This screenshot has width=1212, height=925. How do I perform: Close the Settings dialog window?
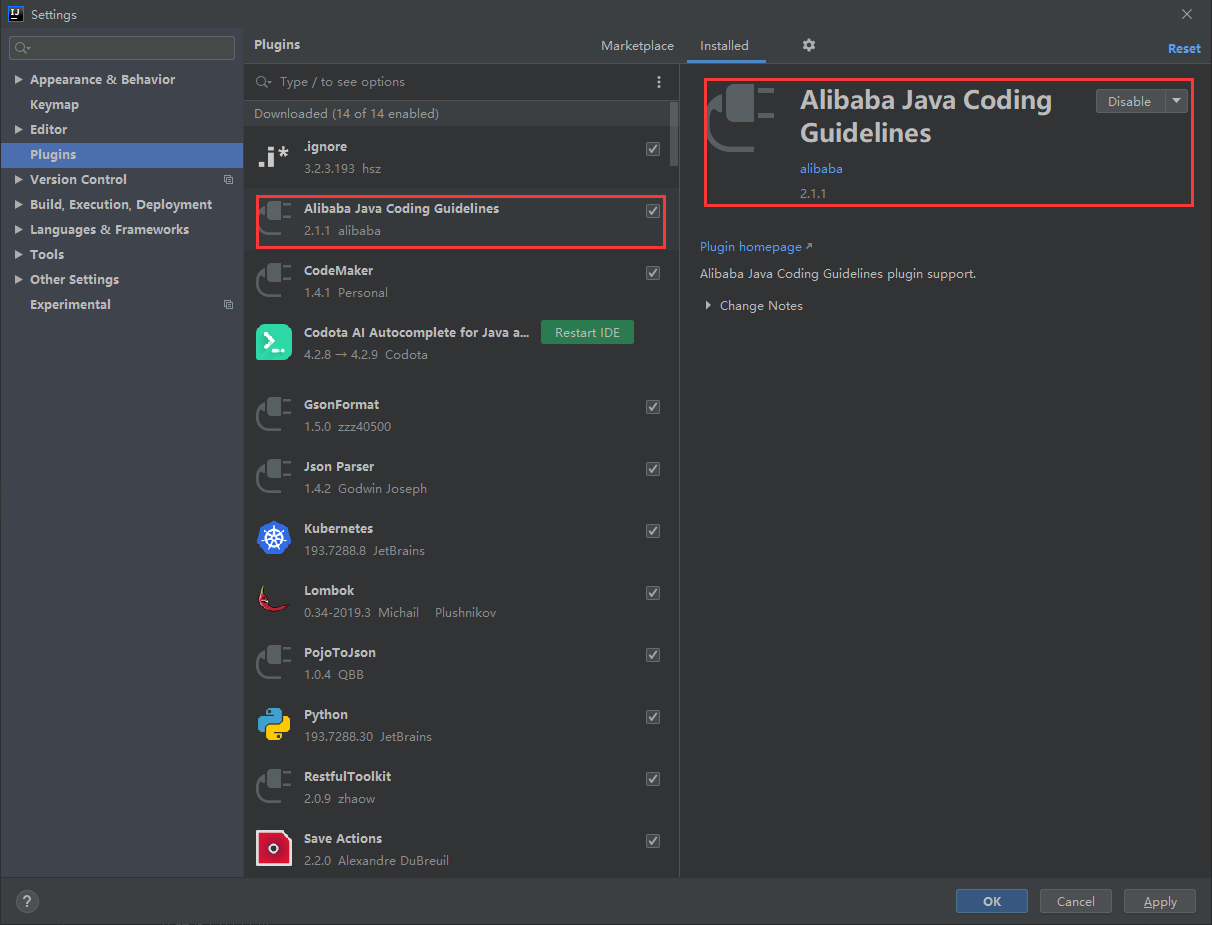[x=1187, y=14]
